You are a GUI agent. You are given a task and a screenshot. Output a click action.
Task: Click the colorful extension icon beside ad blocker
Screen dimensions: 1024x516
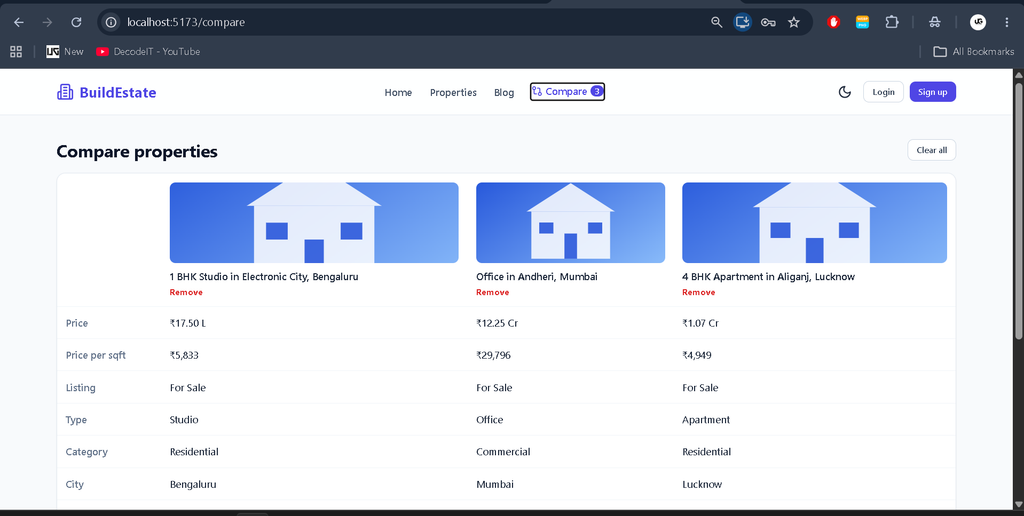coord(862,22)
